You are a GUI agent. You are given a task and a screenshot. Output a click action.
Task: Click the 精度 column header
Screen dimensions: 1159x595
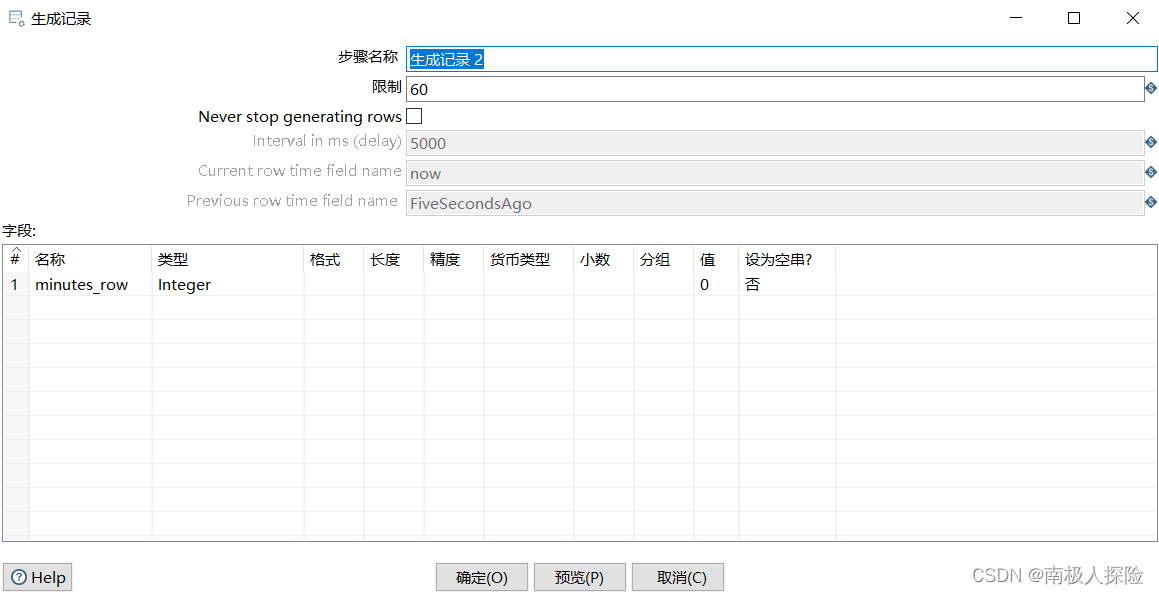click(x=454, y=259)
